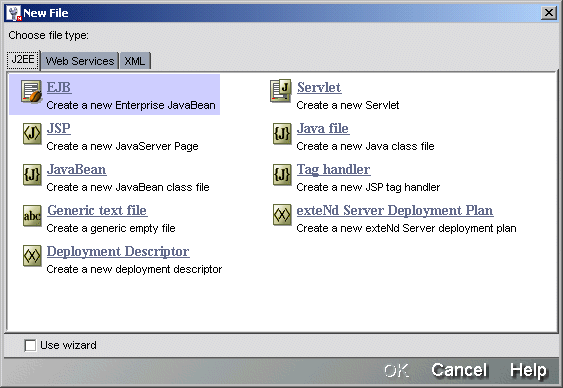
Task: Click the New File title bar icon
Action: point(14,13)
